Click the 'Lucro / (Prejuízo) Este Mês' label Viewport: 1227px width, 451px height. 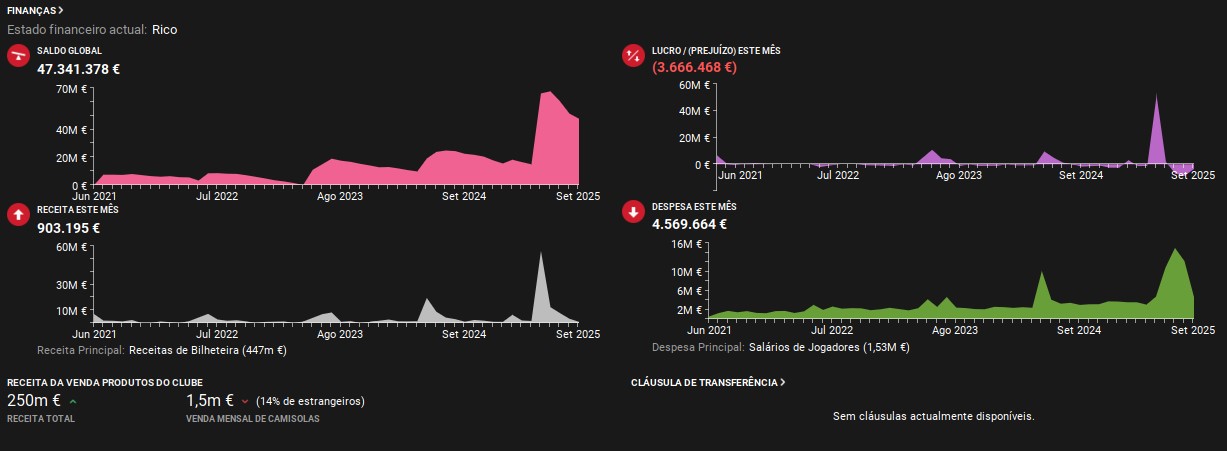tap(716, 49)
